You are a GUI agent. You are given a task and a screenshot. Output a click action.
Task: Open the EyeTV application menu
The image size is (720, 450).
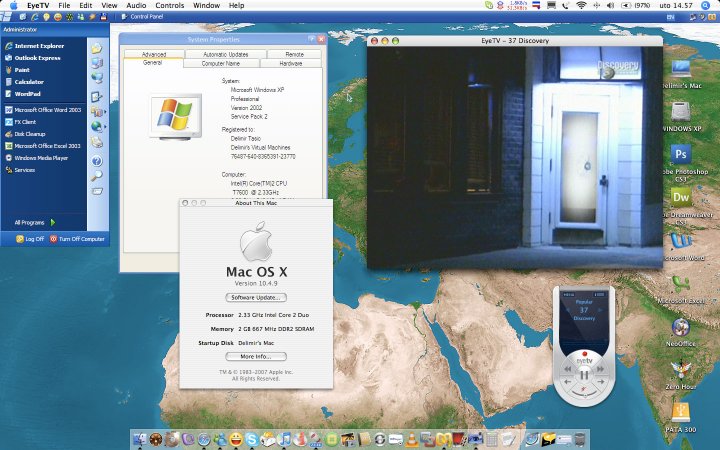click(x=38, y=6)
